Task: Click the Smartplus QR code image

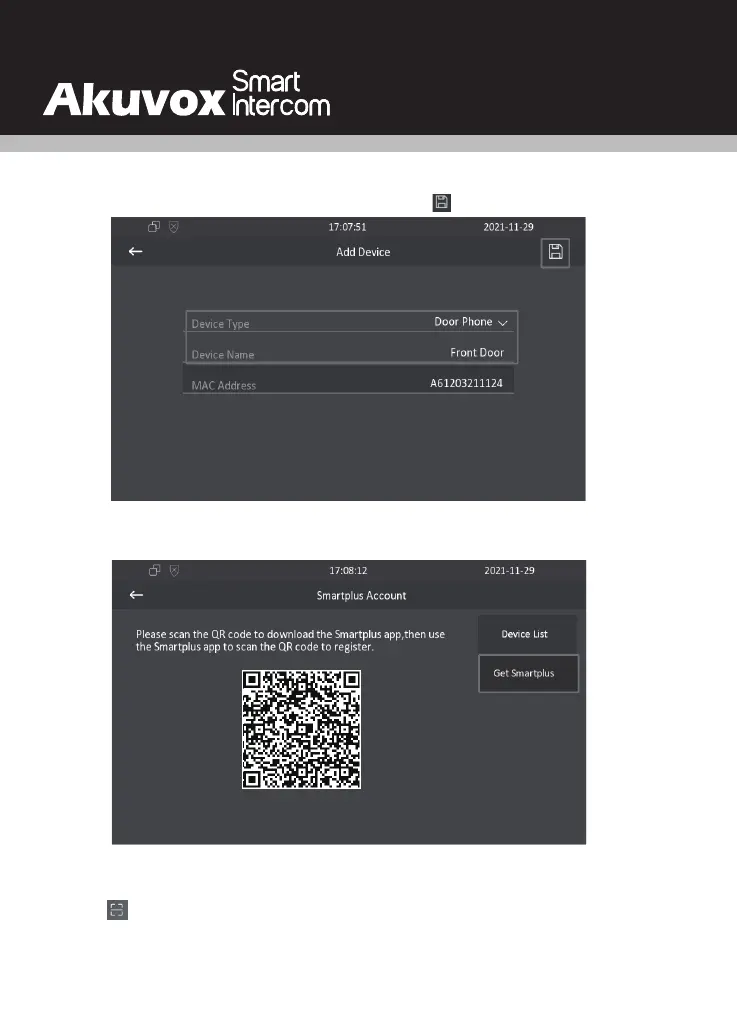Action: tap(301, 729)
